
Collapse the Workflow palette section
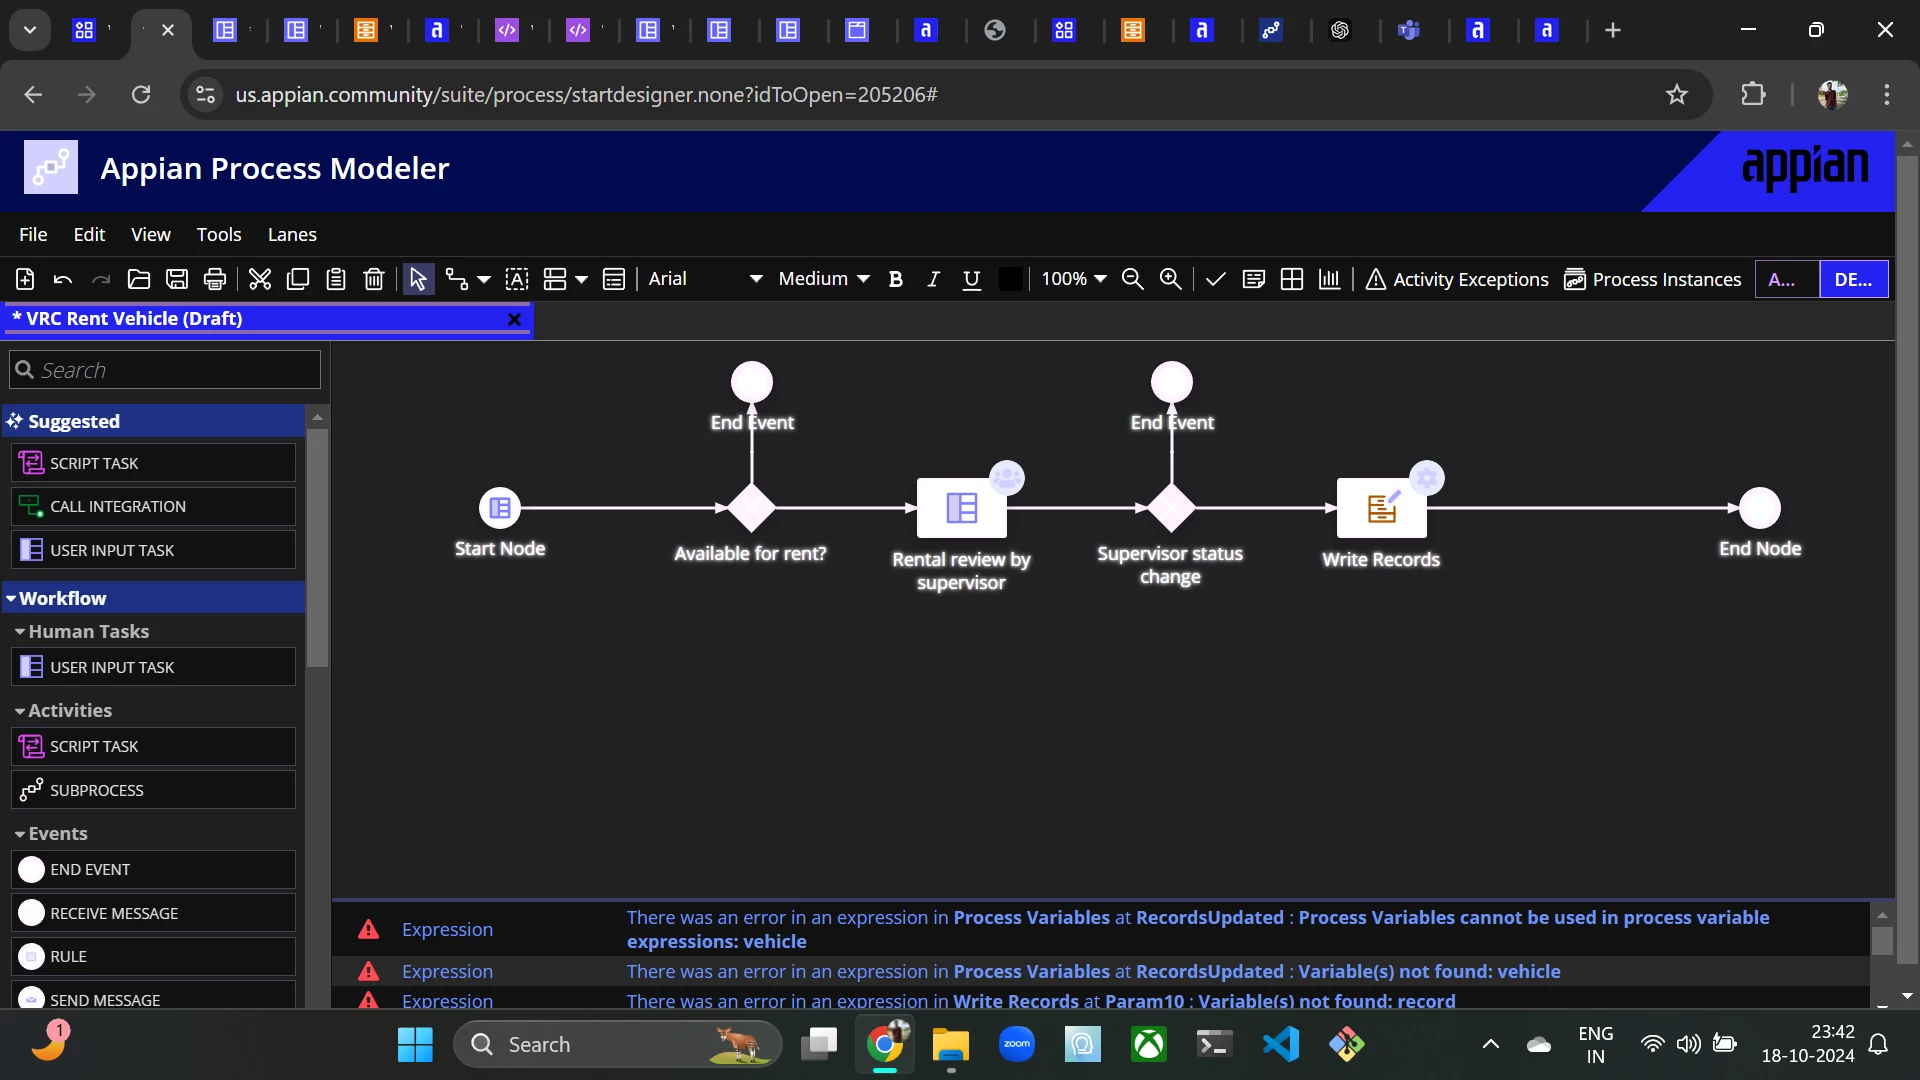coord(11,598)
